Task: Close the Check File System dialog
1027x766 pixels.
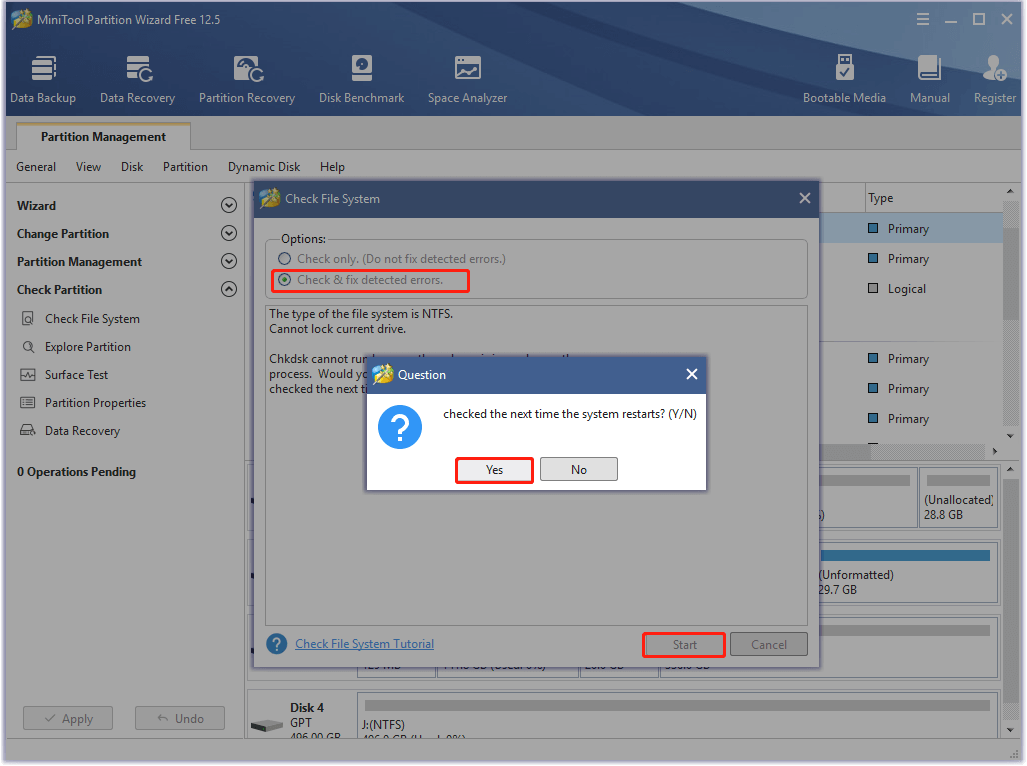Action: 805,198
